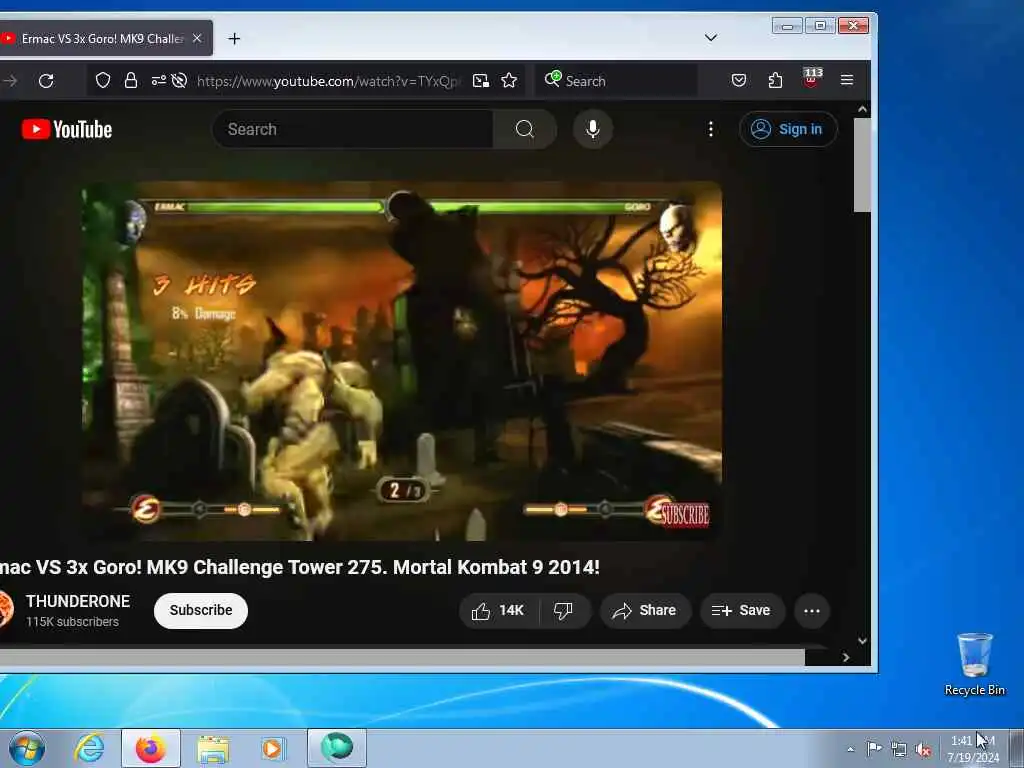The width and height of the screenshot is (1024, 768).
Task: Open a new tab with plus button
Action: tap(234, 39)
